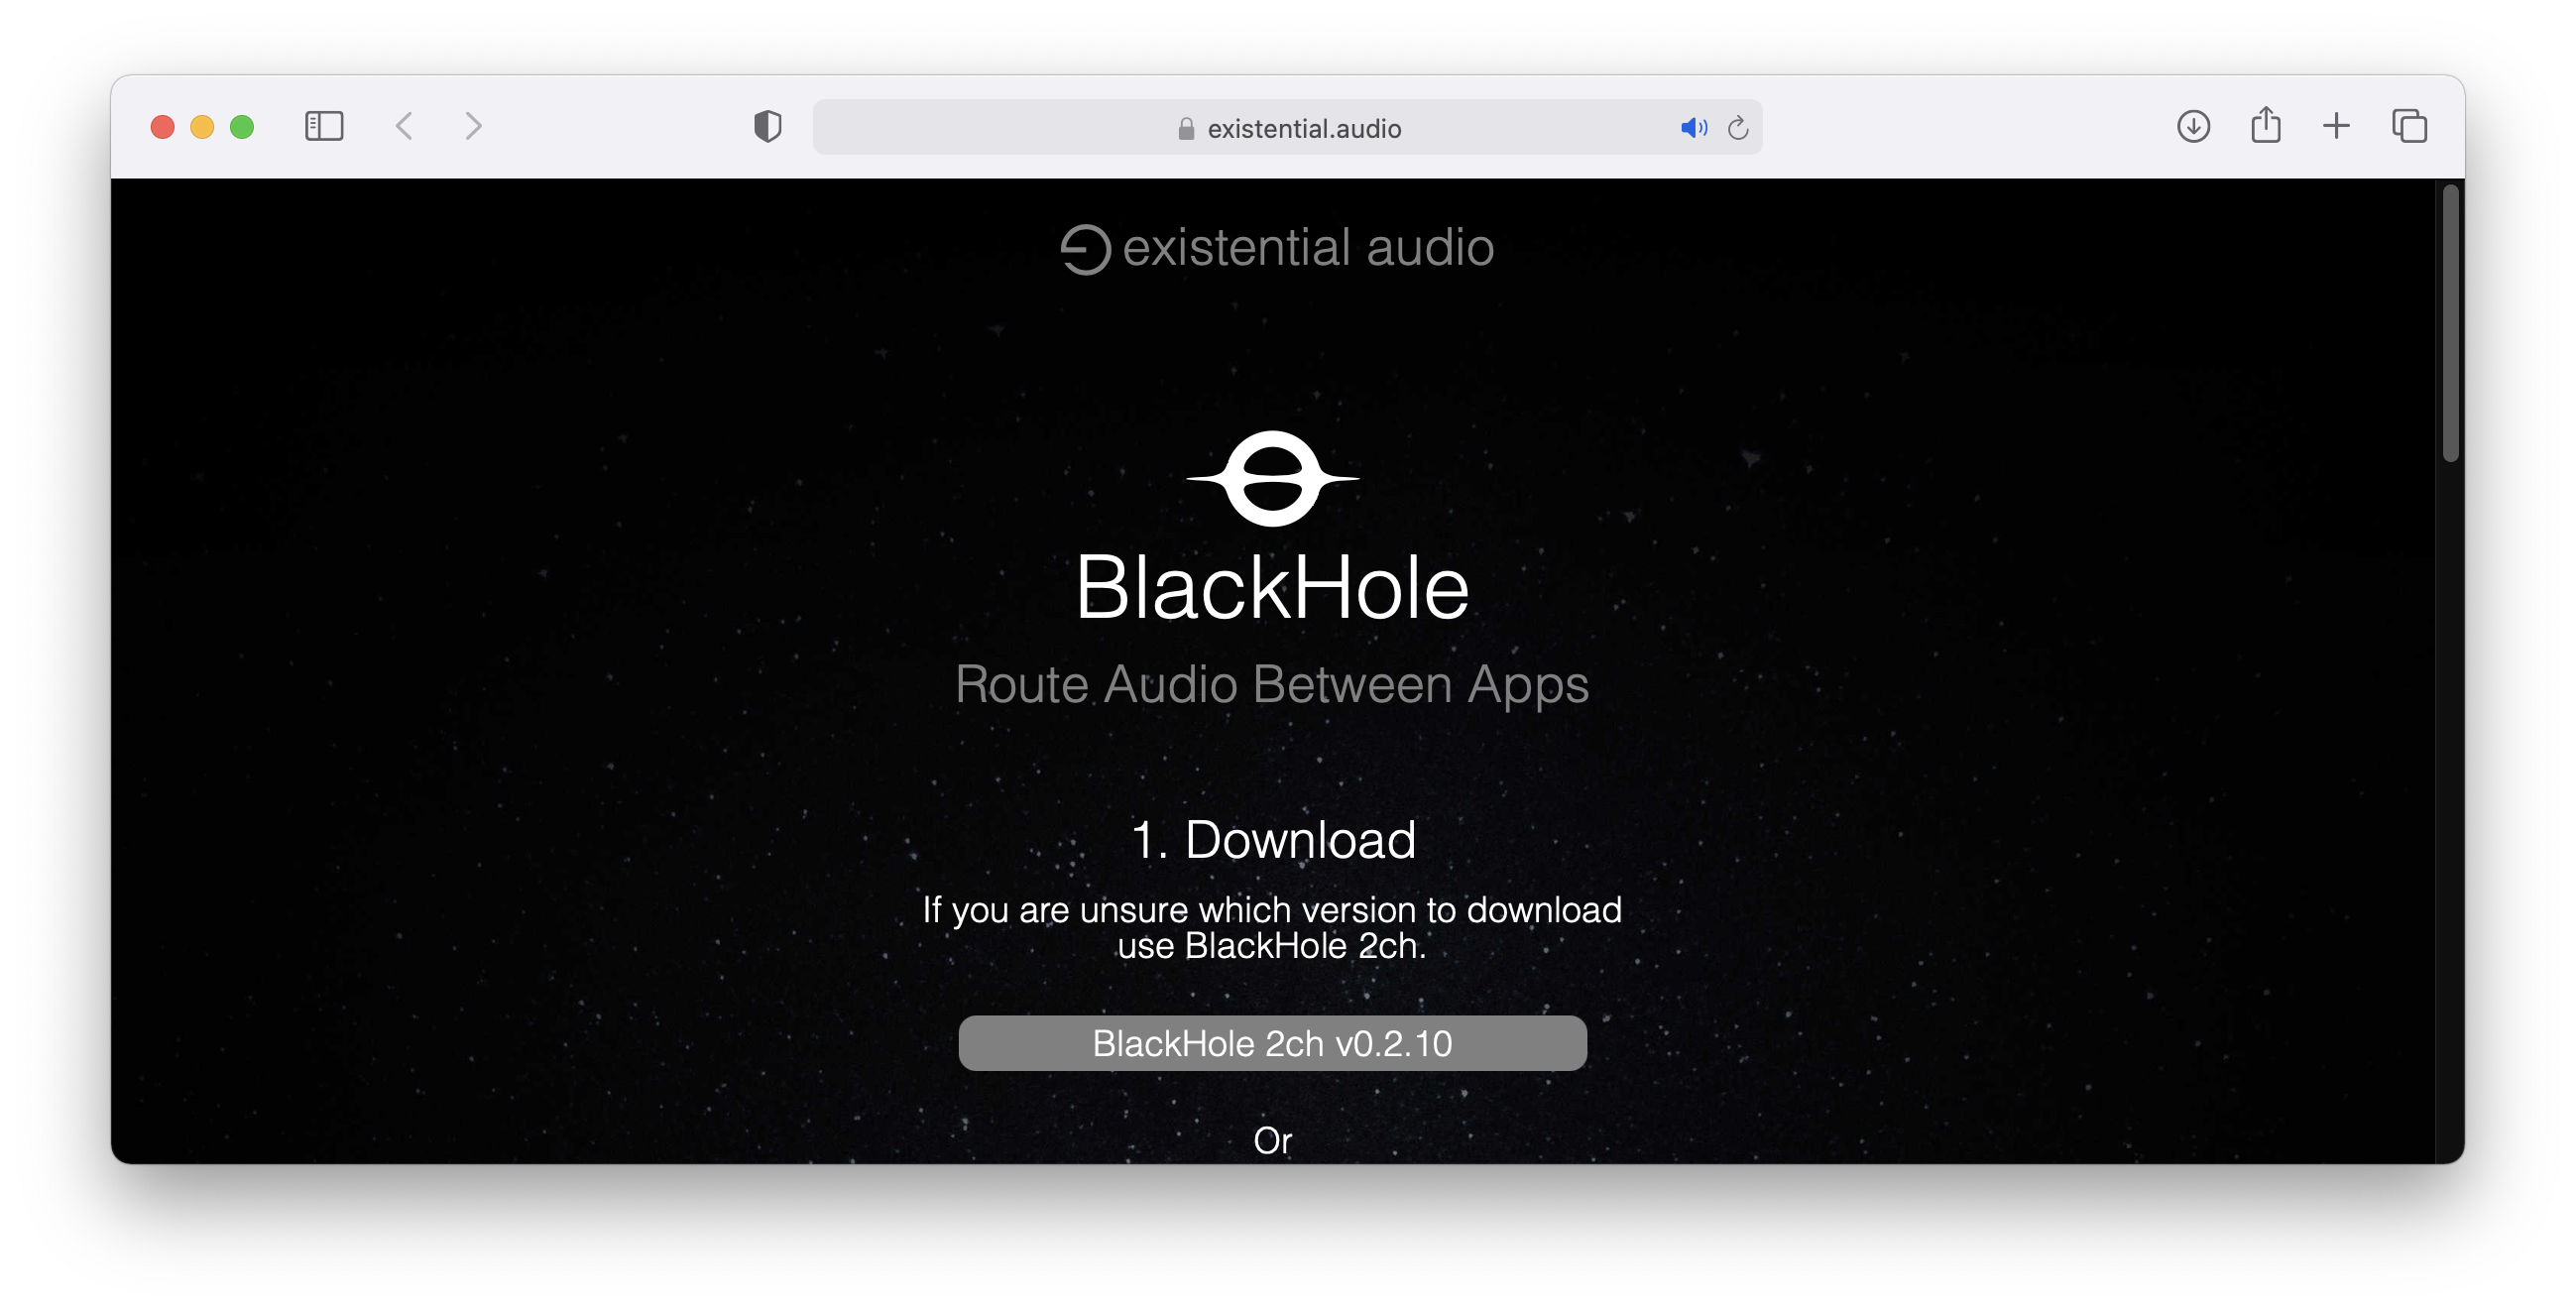Toggle the Safari sidebar icon
2576x1311 pixels.
click(324, 127)
